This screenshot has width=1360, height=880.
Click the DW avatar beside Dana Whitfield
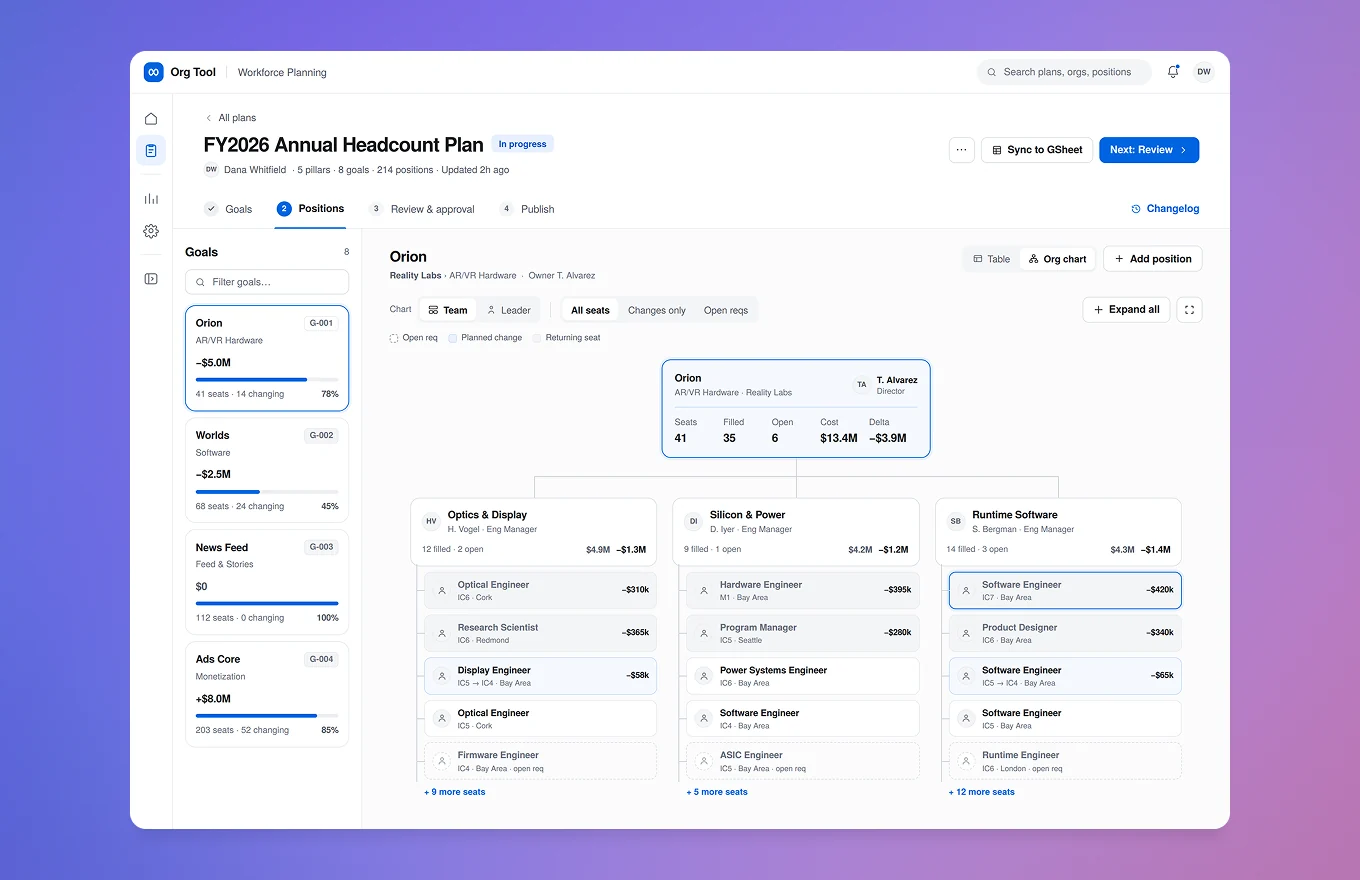pos(211,170)
